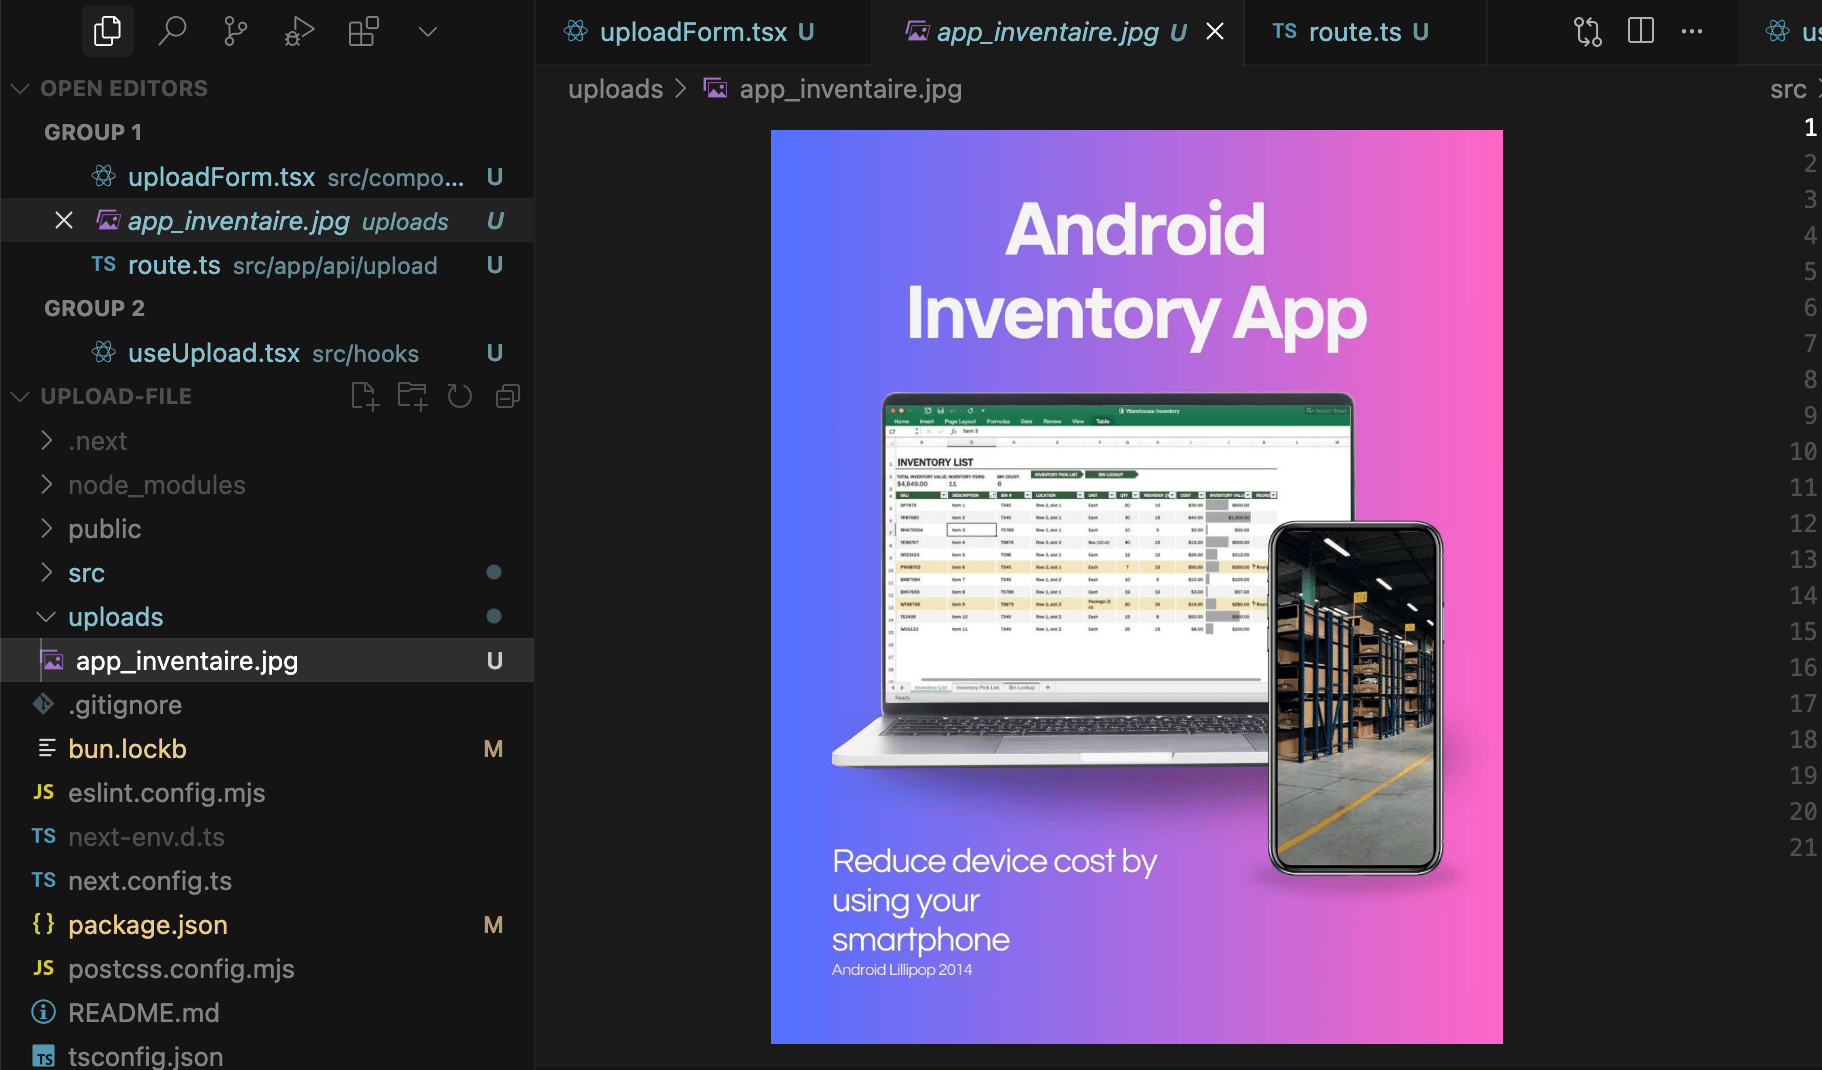
Task: Open the Explorer view in the activity bar
Action: tap(107, 31)
